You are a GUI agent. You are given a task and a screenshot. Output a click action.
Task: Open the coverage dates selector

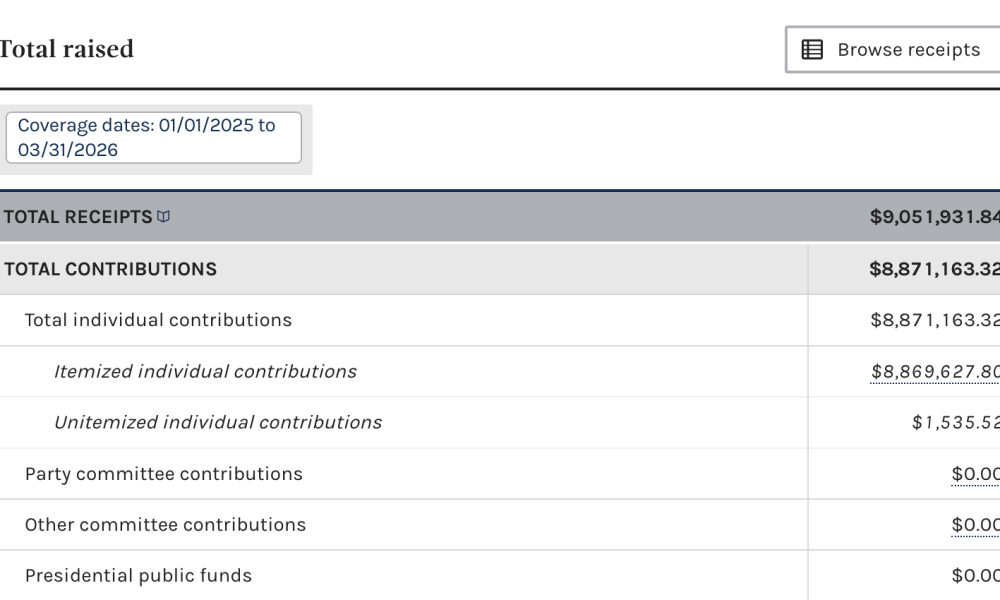pyautogui.click(x=153, y=138)
